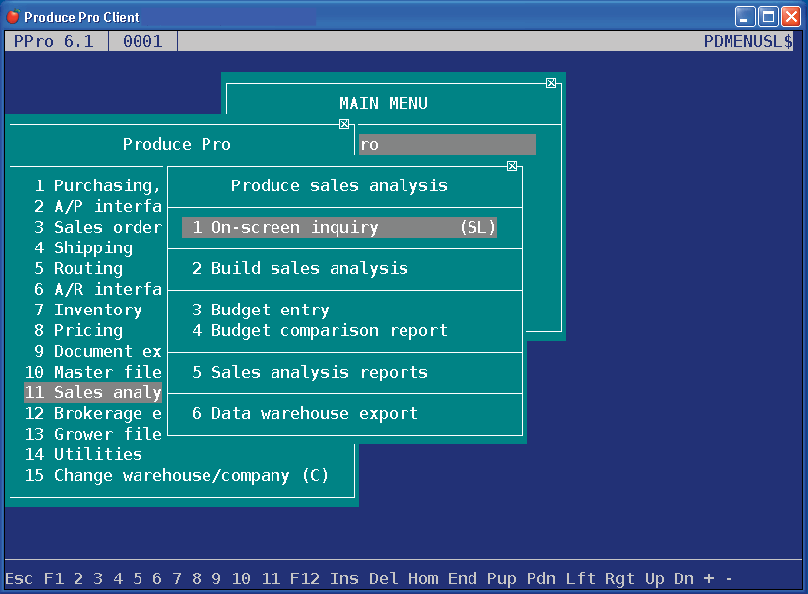Click End key in bottom bar
Viewport: 808px width, 594px height.
point(463,579)
